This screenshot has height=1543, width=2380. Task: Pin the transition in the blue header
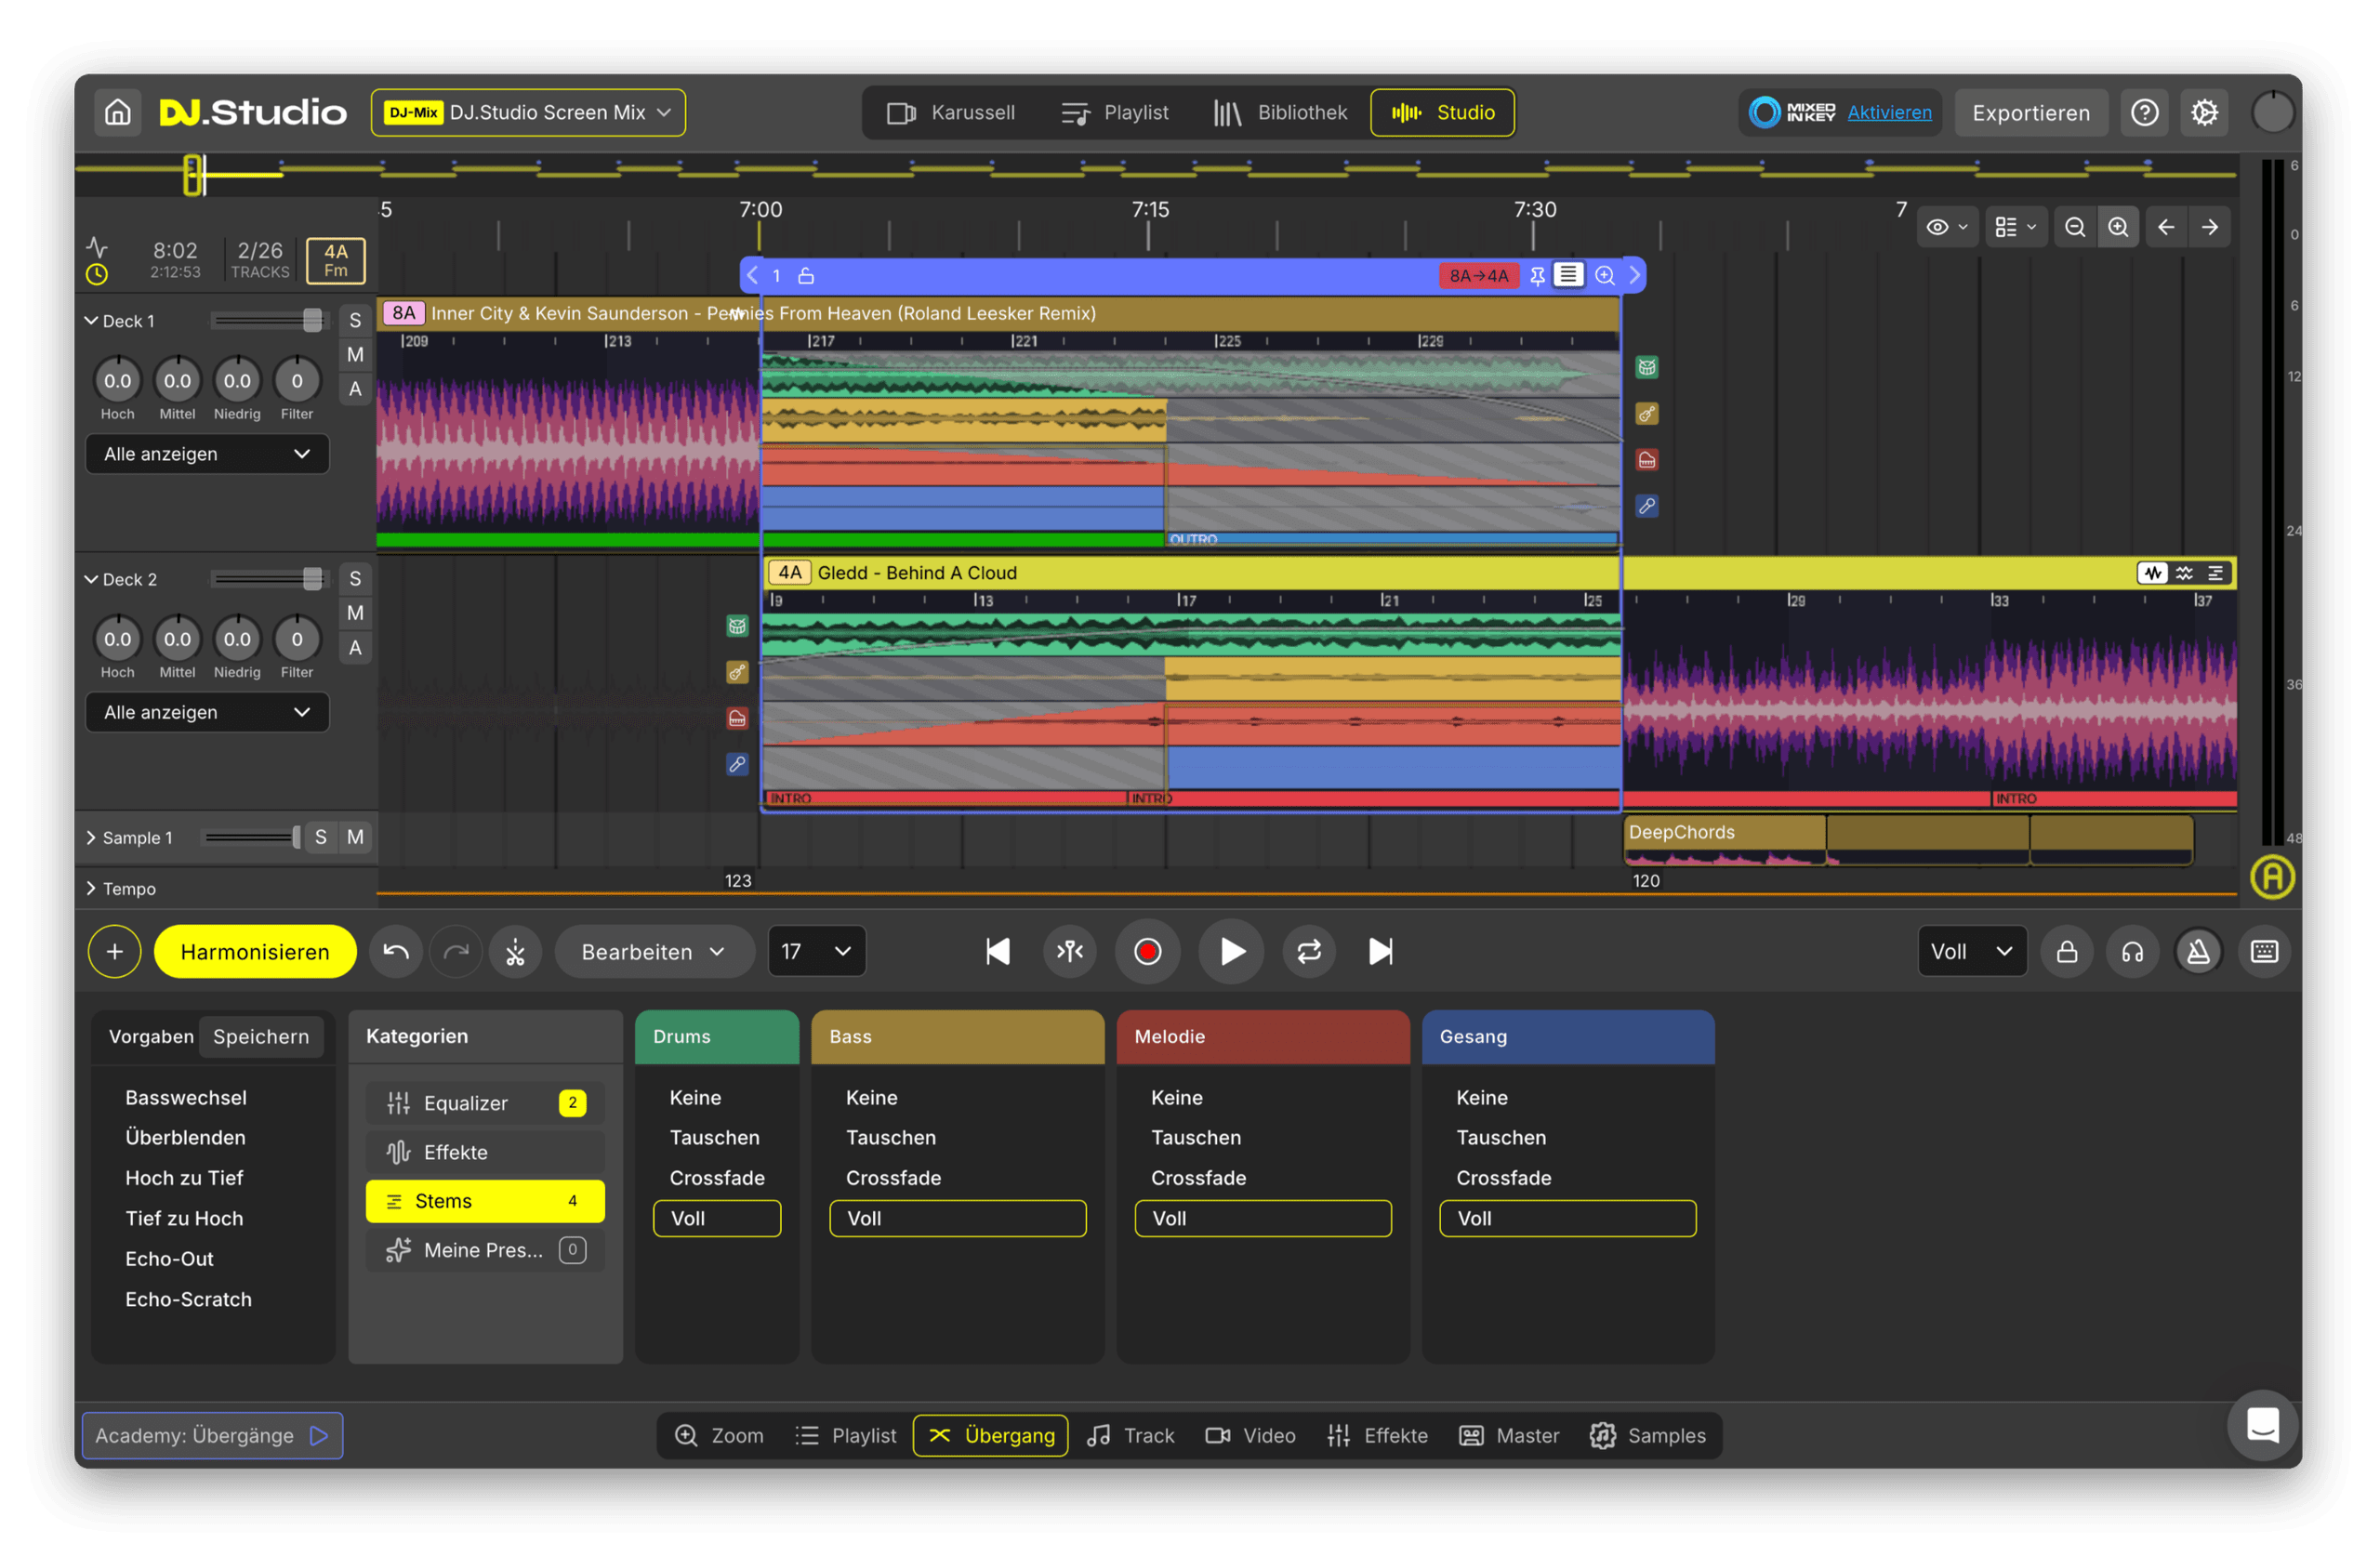click(x=1537, y=275)
